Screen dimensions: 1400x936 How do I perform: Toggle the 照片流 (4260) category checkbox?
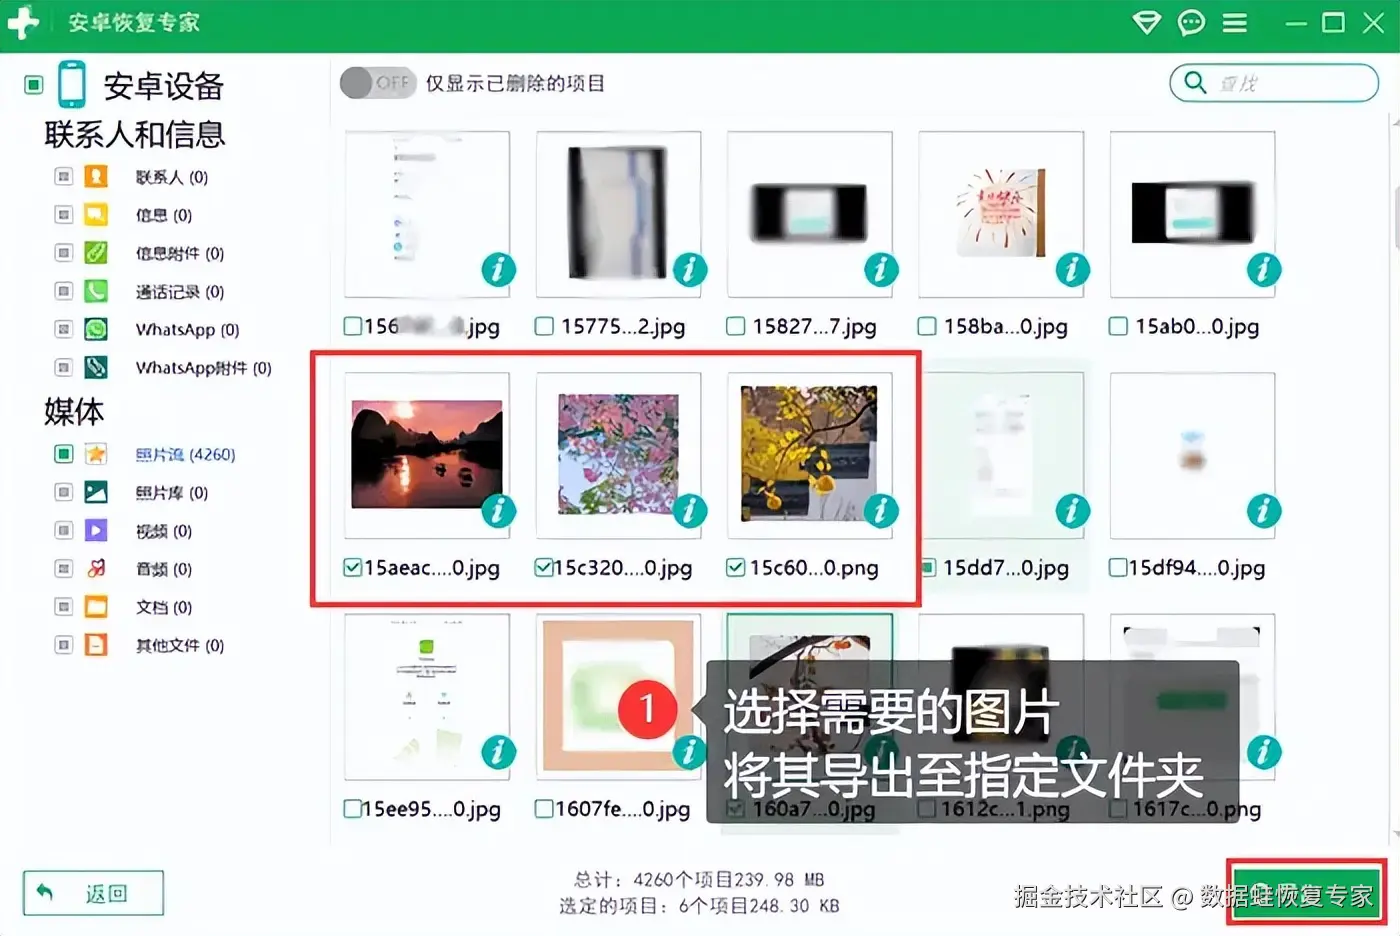tap(63, 454)
